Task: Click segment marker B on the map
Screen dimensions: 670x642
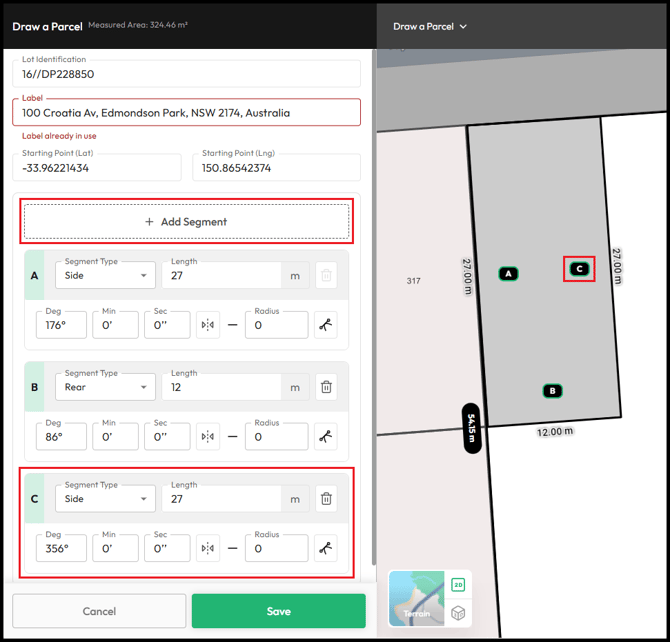Action: 551,391
